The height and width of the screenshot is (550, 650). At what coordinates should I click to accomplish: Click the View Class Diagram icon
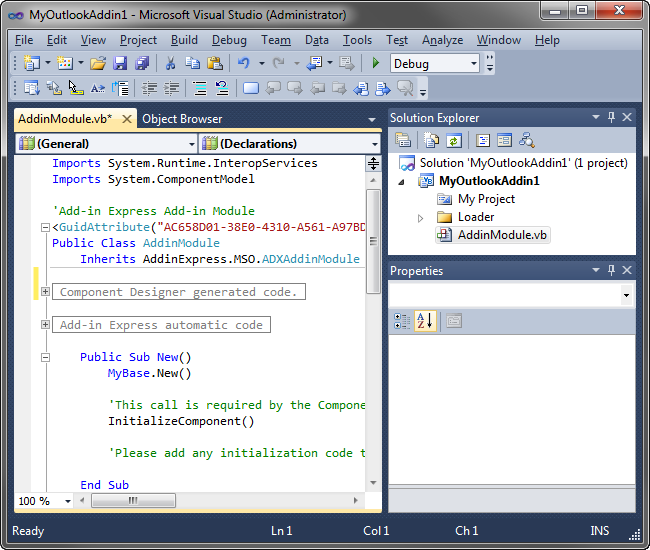coord(526,140)
